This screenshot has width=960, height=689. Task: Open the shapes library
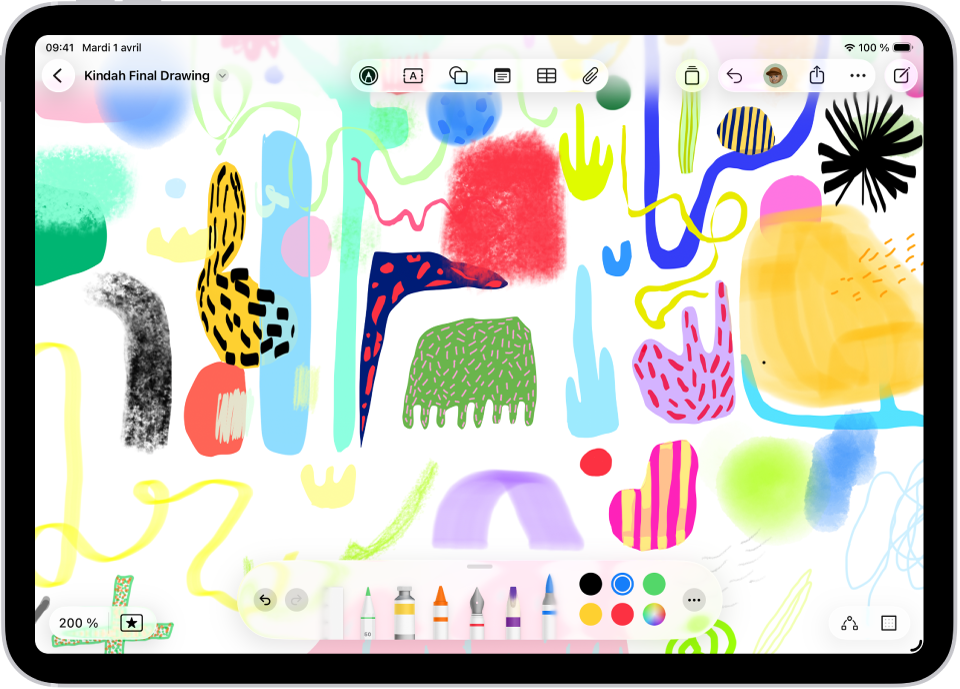click(x=459, y=75)
